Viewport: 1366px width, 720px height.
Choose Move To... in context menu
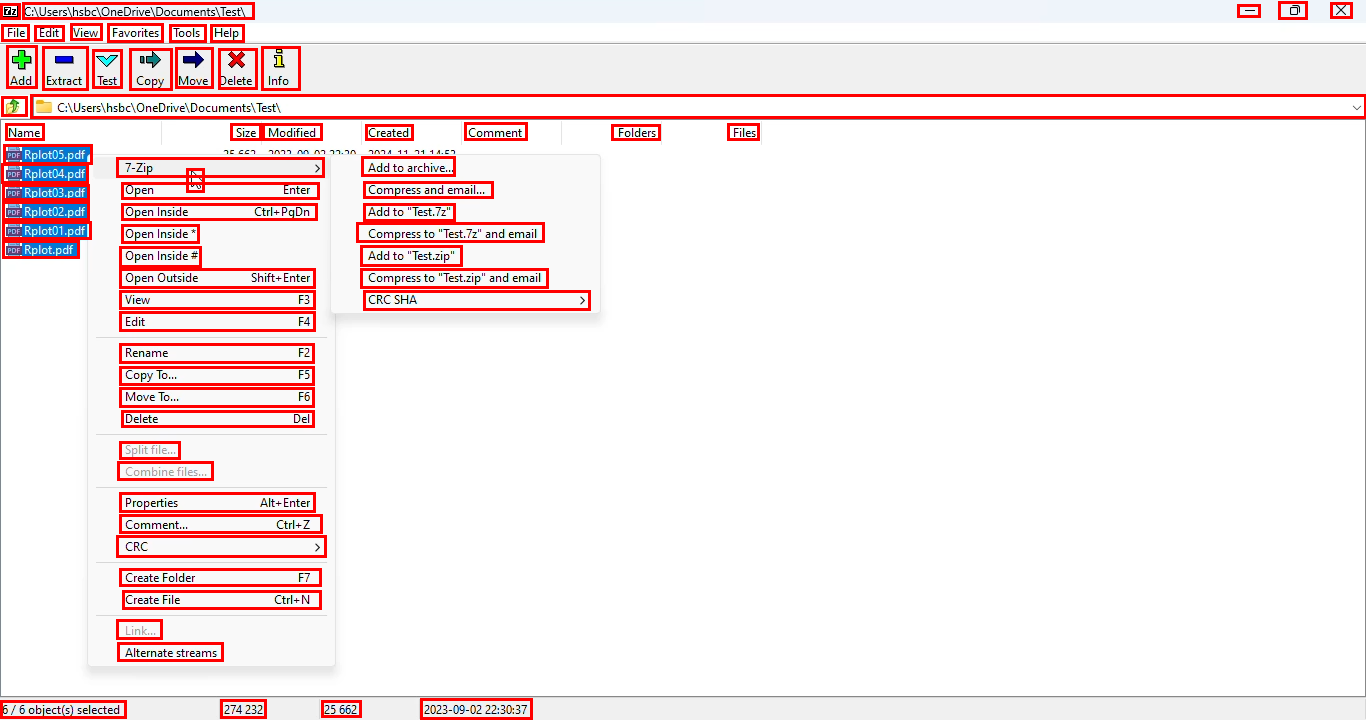click(x=217, y=397)
